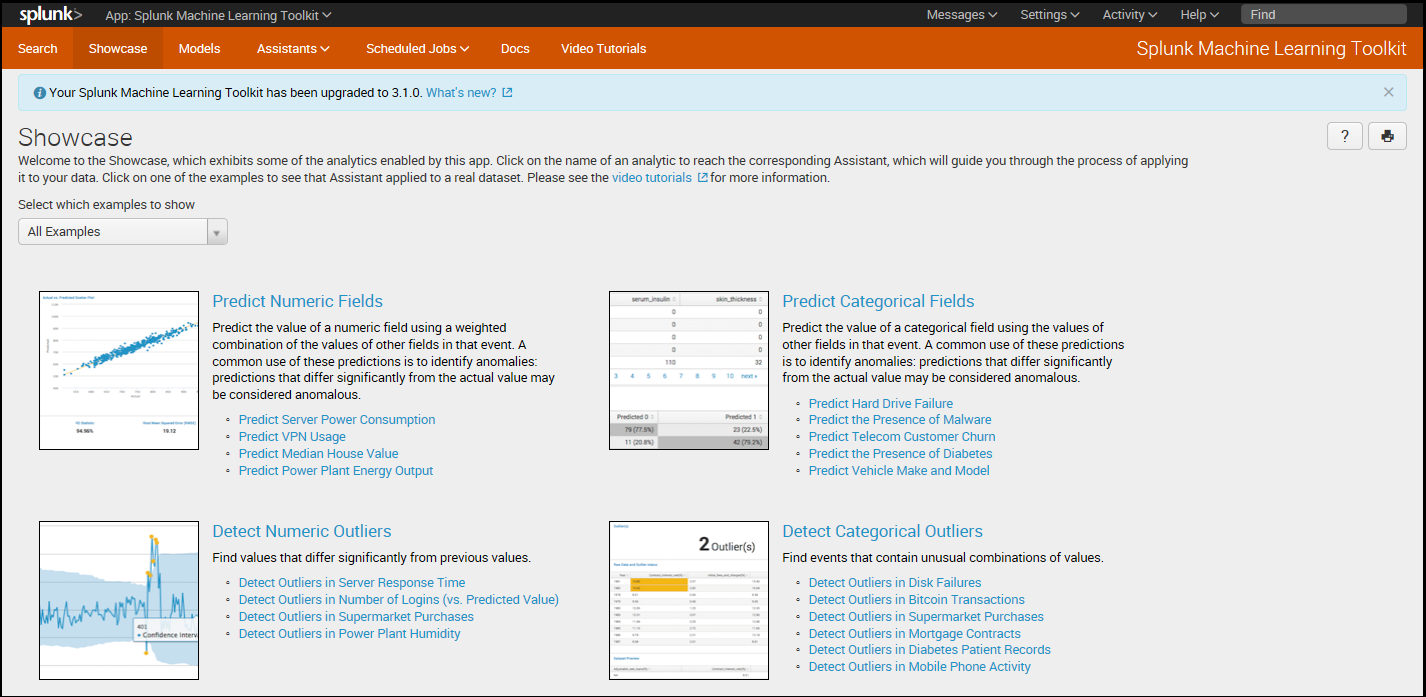The height and width of the screenshot is (697, 1426).
Task: Expand the Assistants navigation menu
Action: click(293, 48)
